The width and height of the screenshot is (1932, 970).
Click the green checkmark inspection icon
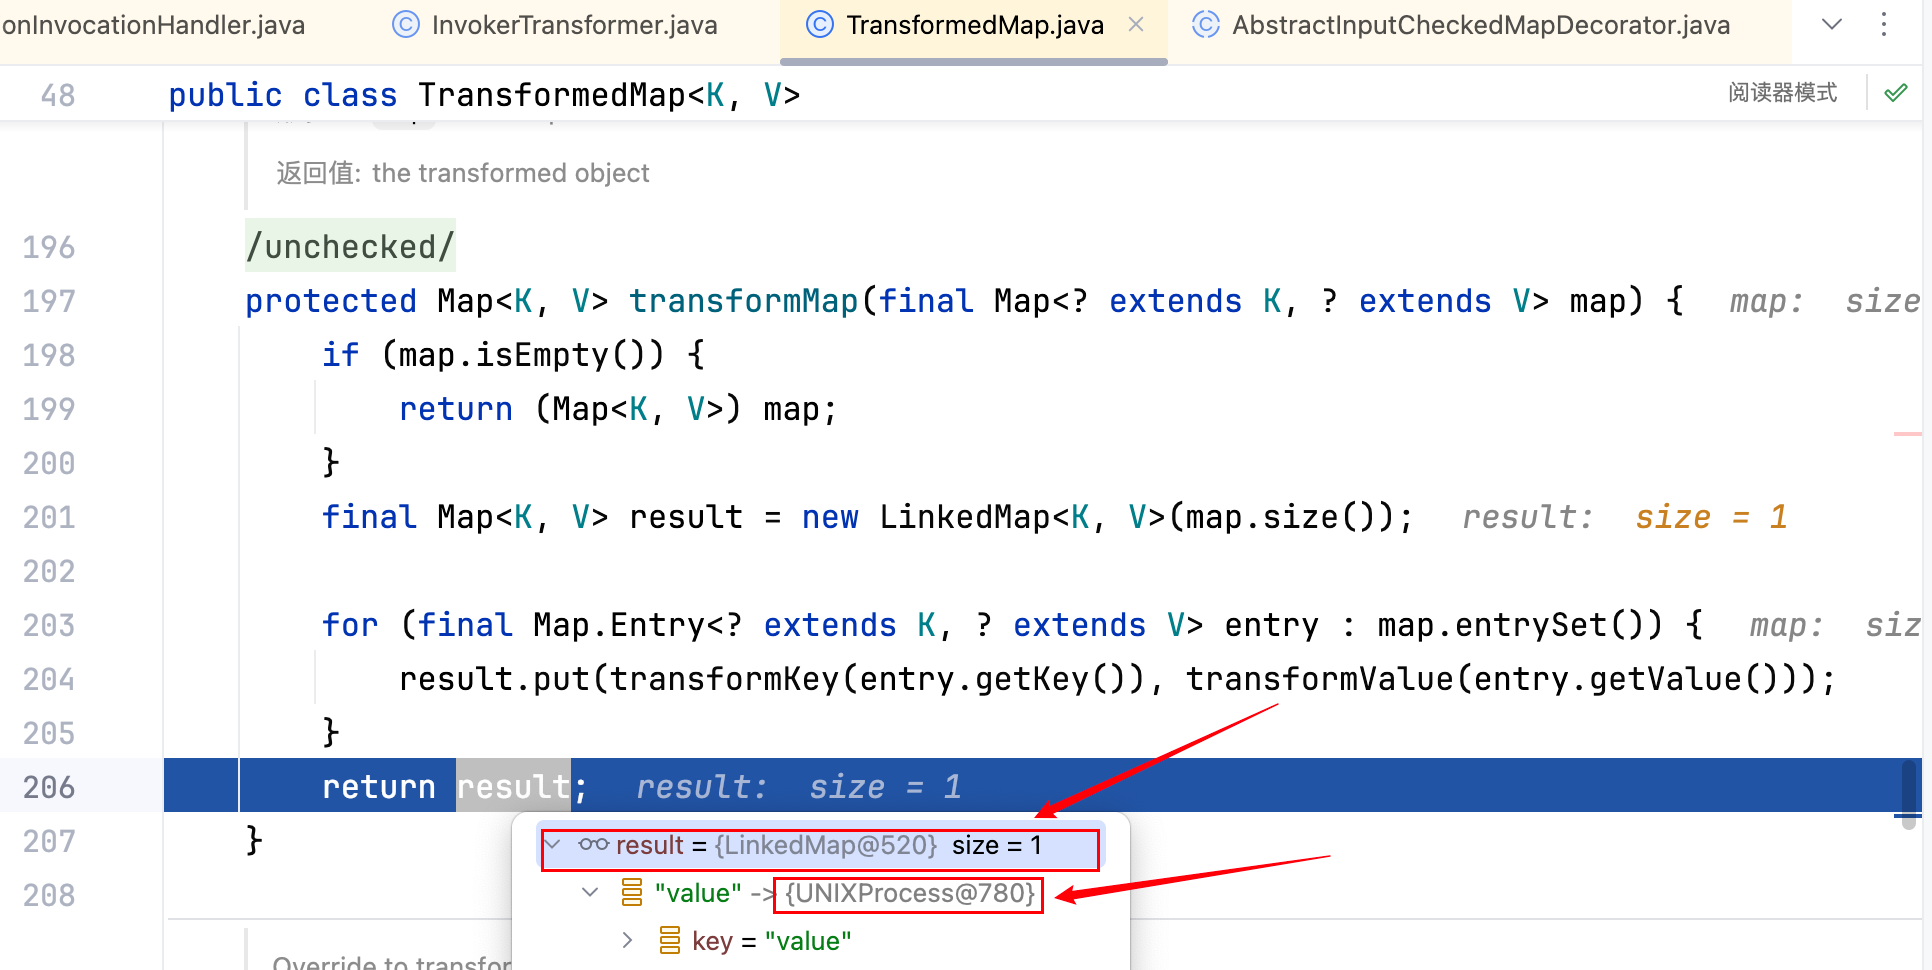click(x=1895, y=93)
